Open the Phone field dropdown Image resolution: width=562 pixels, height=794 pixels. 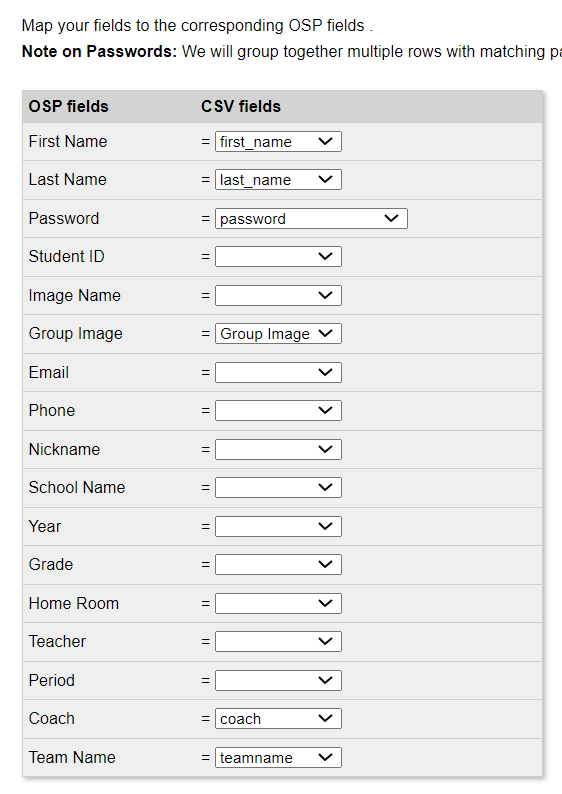coord(278,410)
